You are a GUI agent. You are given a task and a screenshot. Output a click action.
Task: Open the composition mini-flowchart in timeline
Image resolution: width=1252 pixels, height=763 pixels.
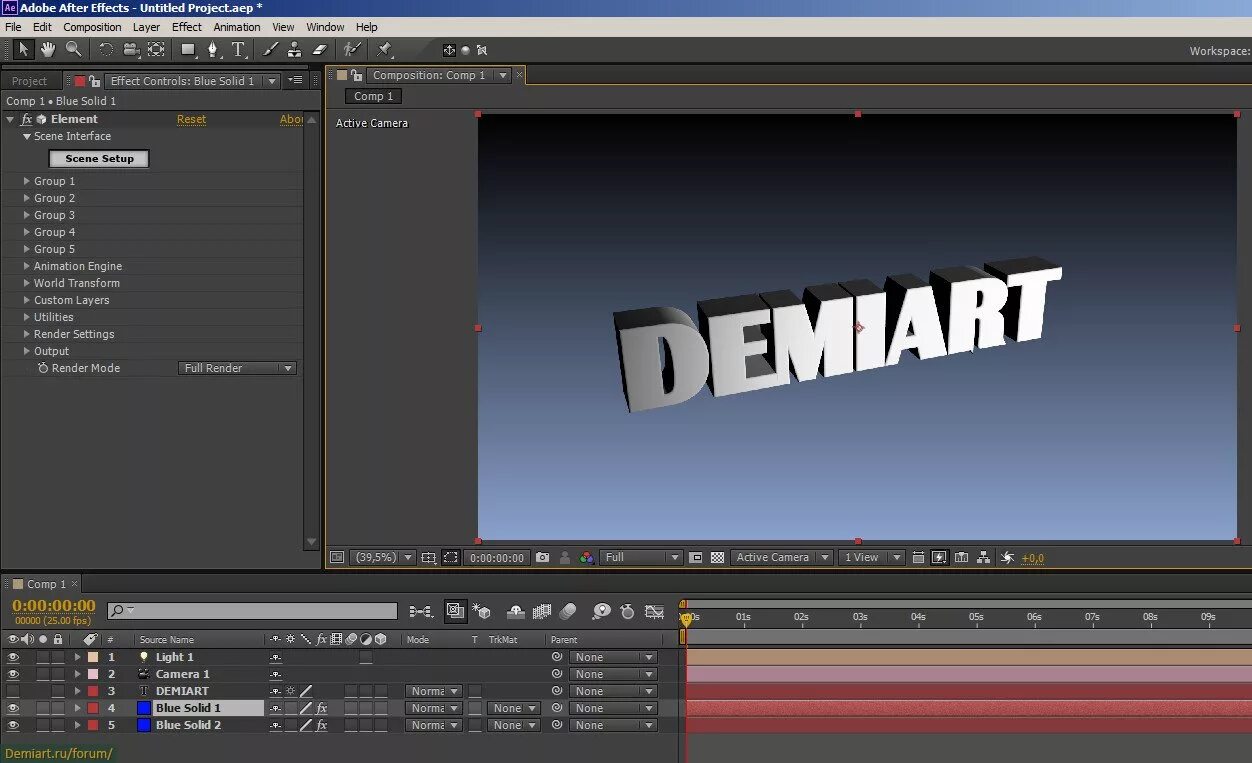pyautogui.click(x=421, y=611)
